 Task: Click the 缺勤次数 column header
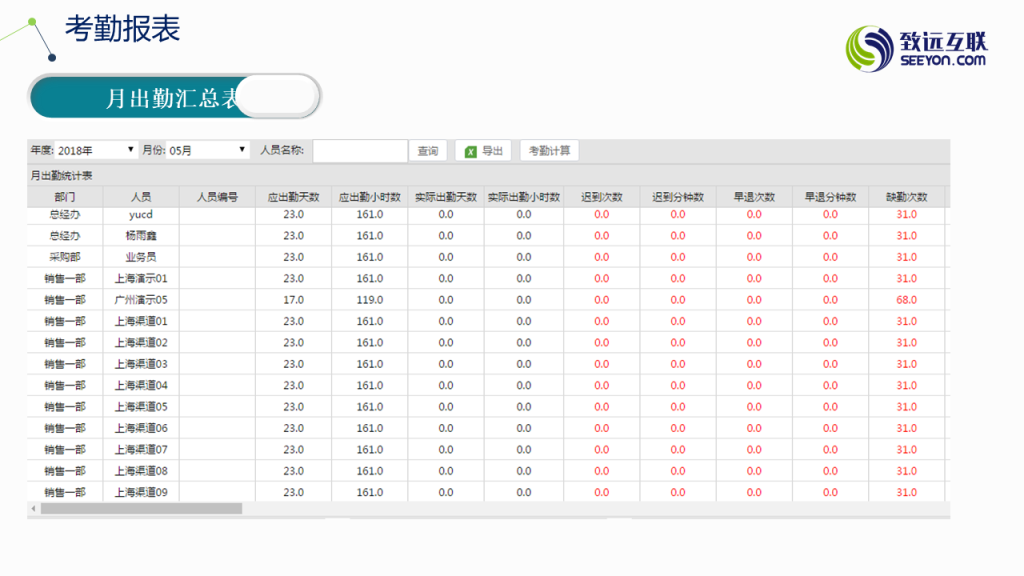906,197
